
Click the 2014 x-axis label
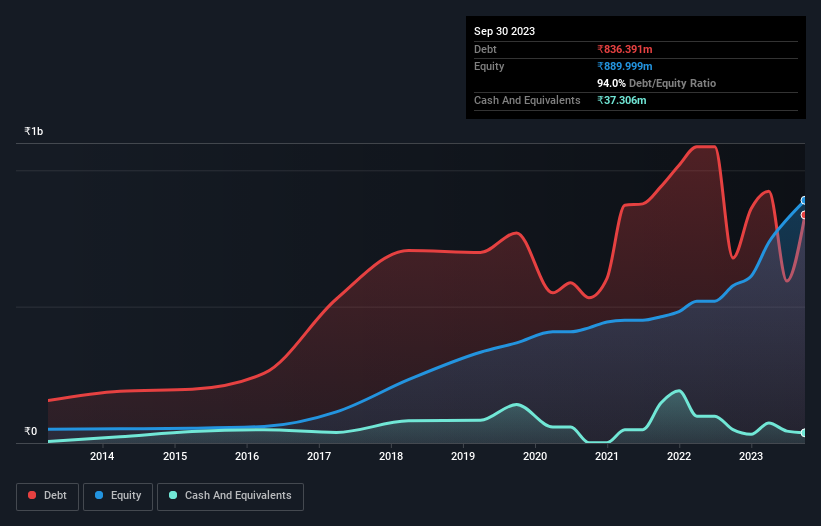[x=102, y=456]
